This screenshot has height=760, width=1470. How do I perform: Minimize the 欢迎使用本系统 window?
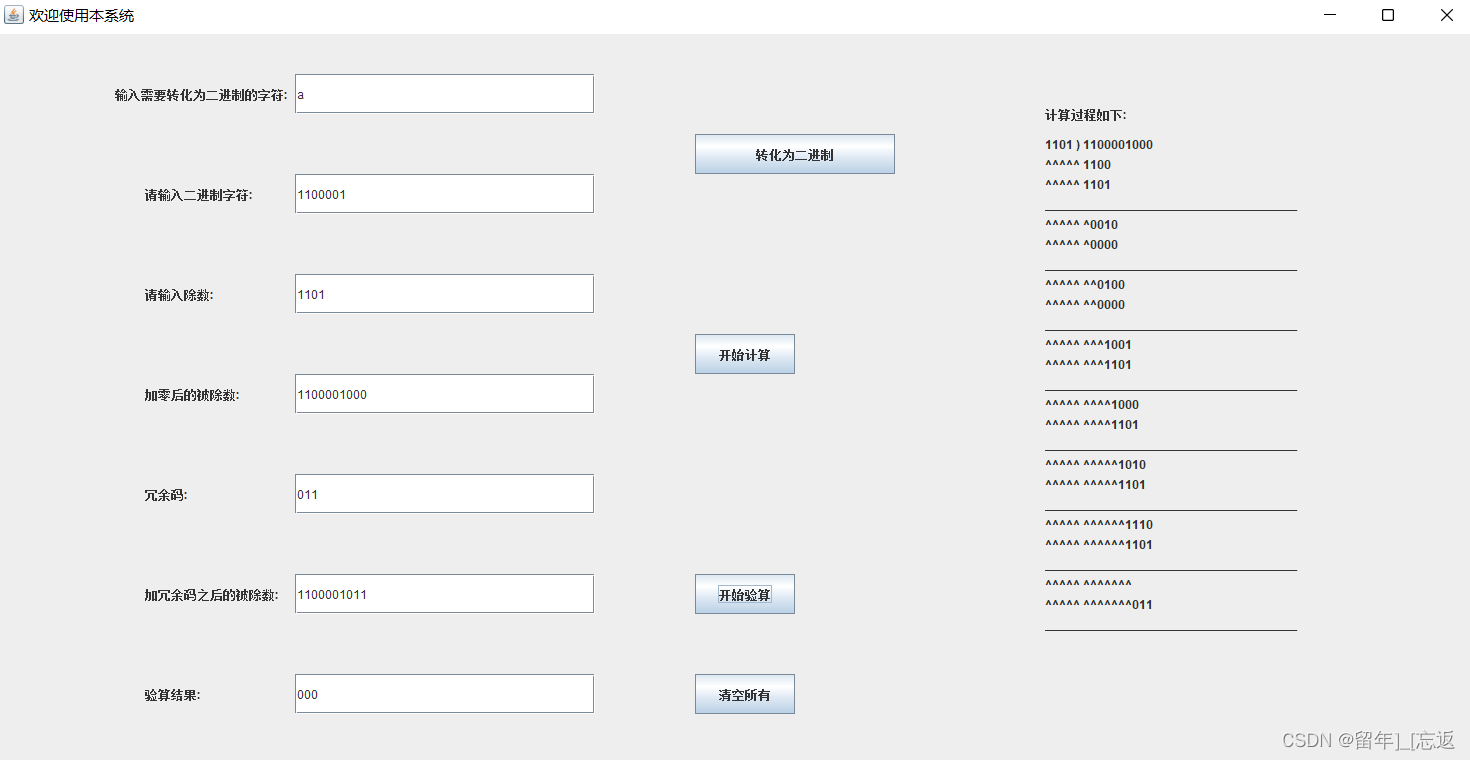[x=1330, y=15]
